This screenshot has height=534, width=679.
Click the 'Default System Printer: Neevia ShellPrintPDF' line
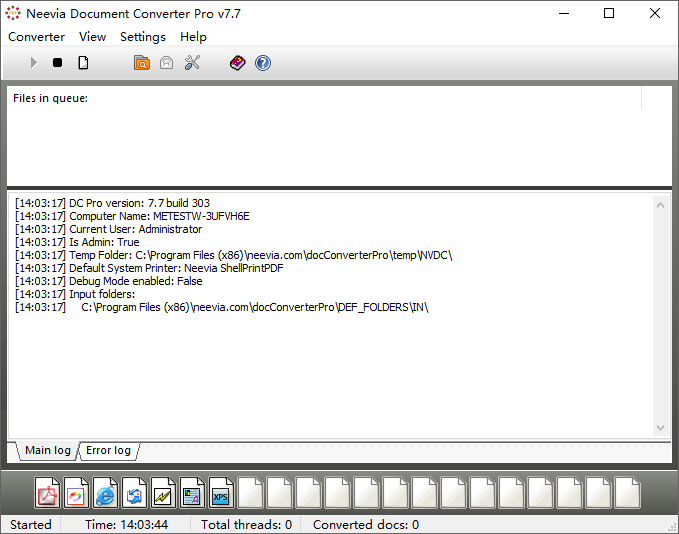click(x=149, y=268)
